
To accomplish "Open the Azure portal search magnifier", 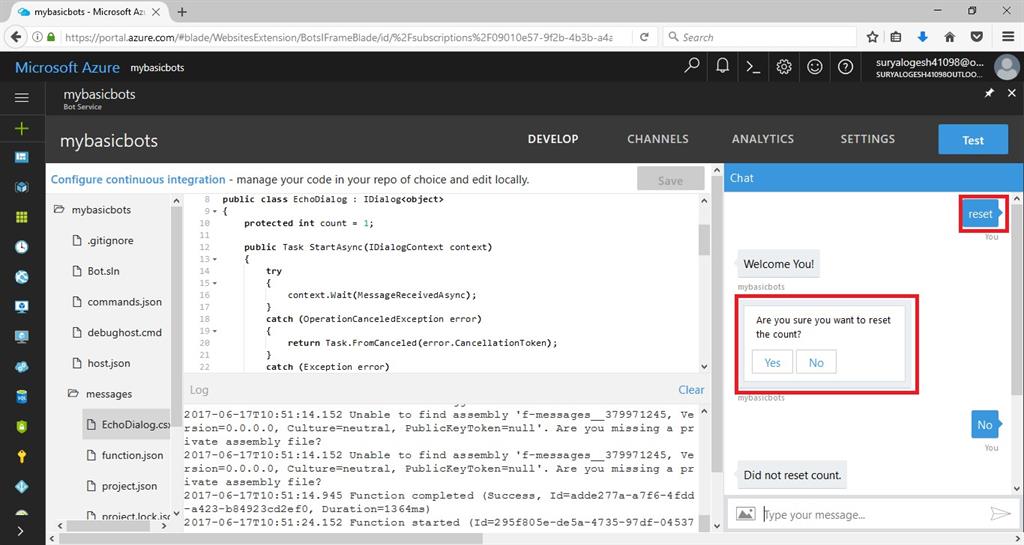I will tap(691, 66).
